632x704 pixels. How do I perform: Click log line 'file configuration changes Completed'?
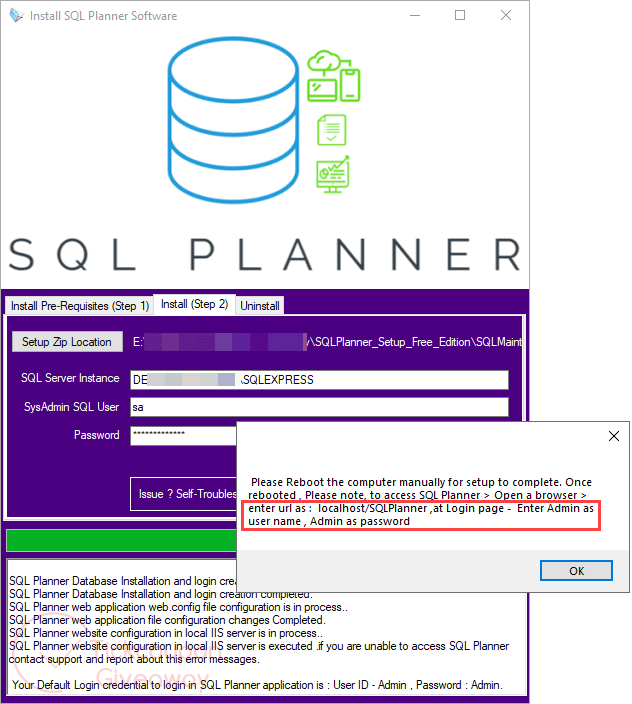click(x=167, y=620)
